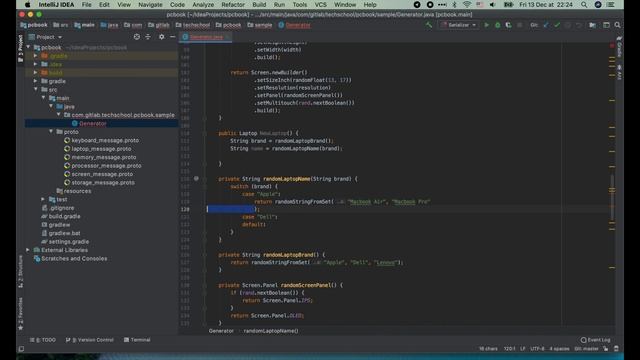
Task: Click the Git master branch status widget
Action: 587,349
